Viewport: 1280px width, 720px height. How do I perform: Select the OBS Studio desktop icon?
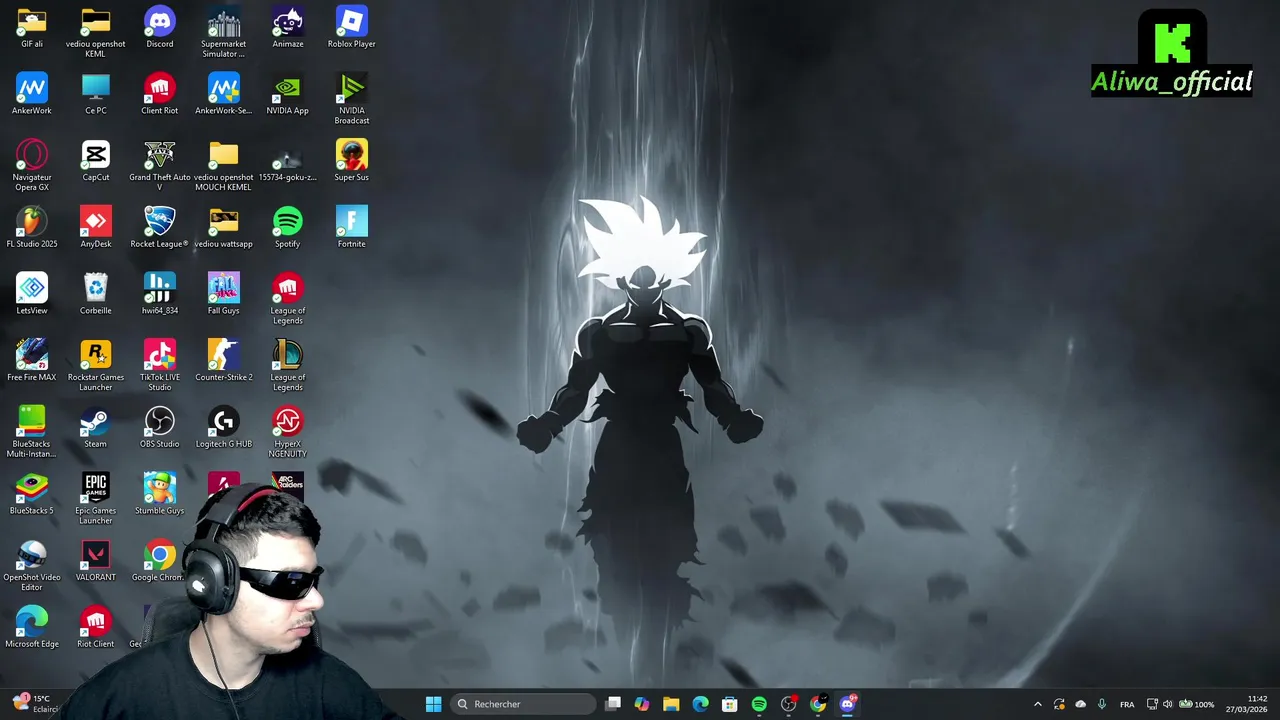[x=160, y=427]
